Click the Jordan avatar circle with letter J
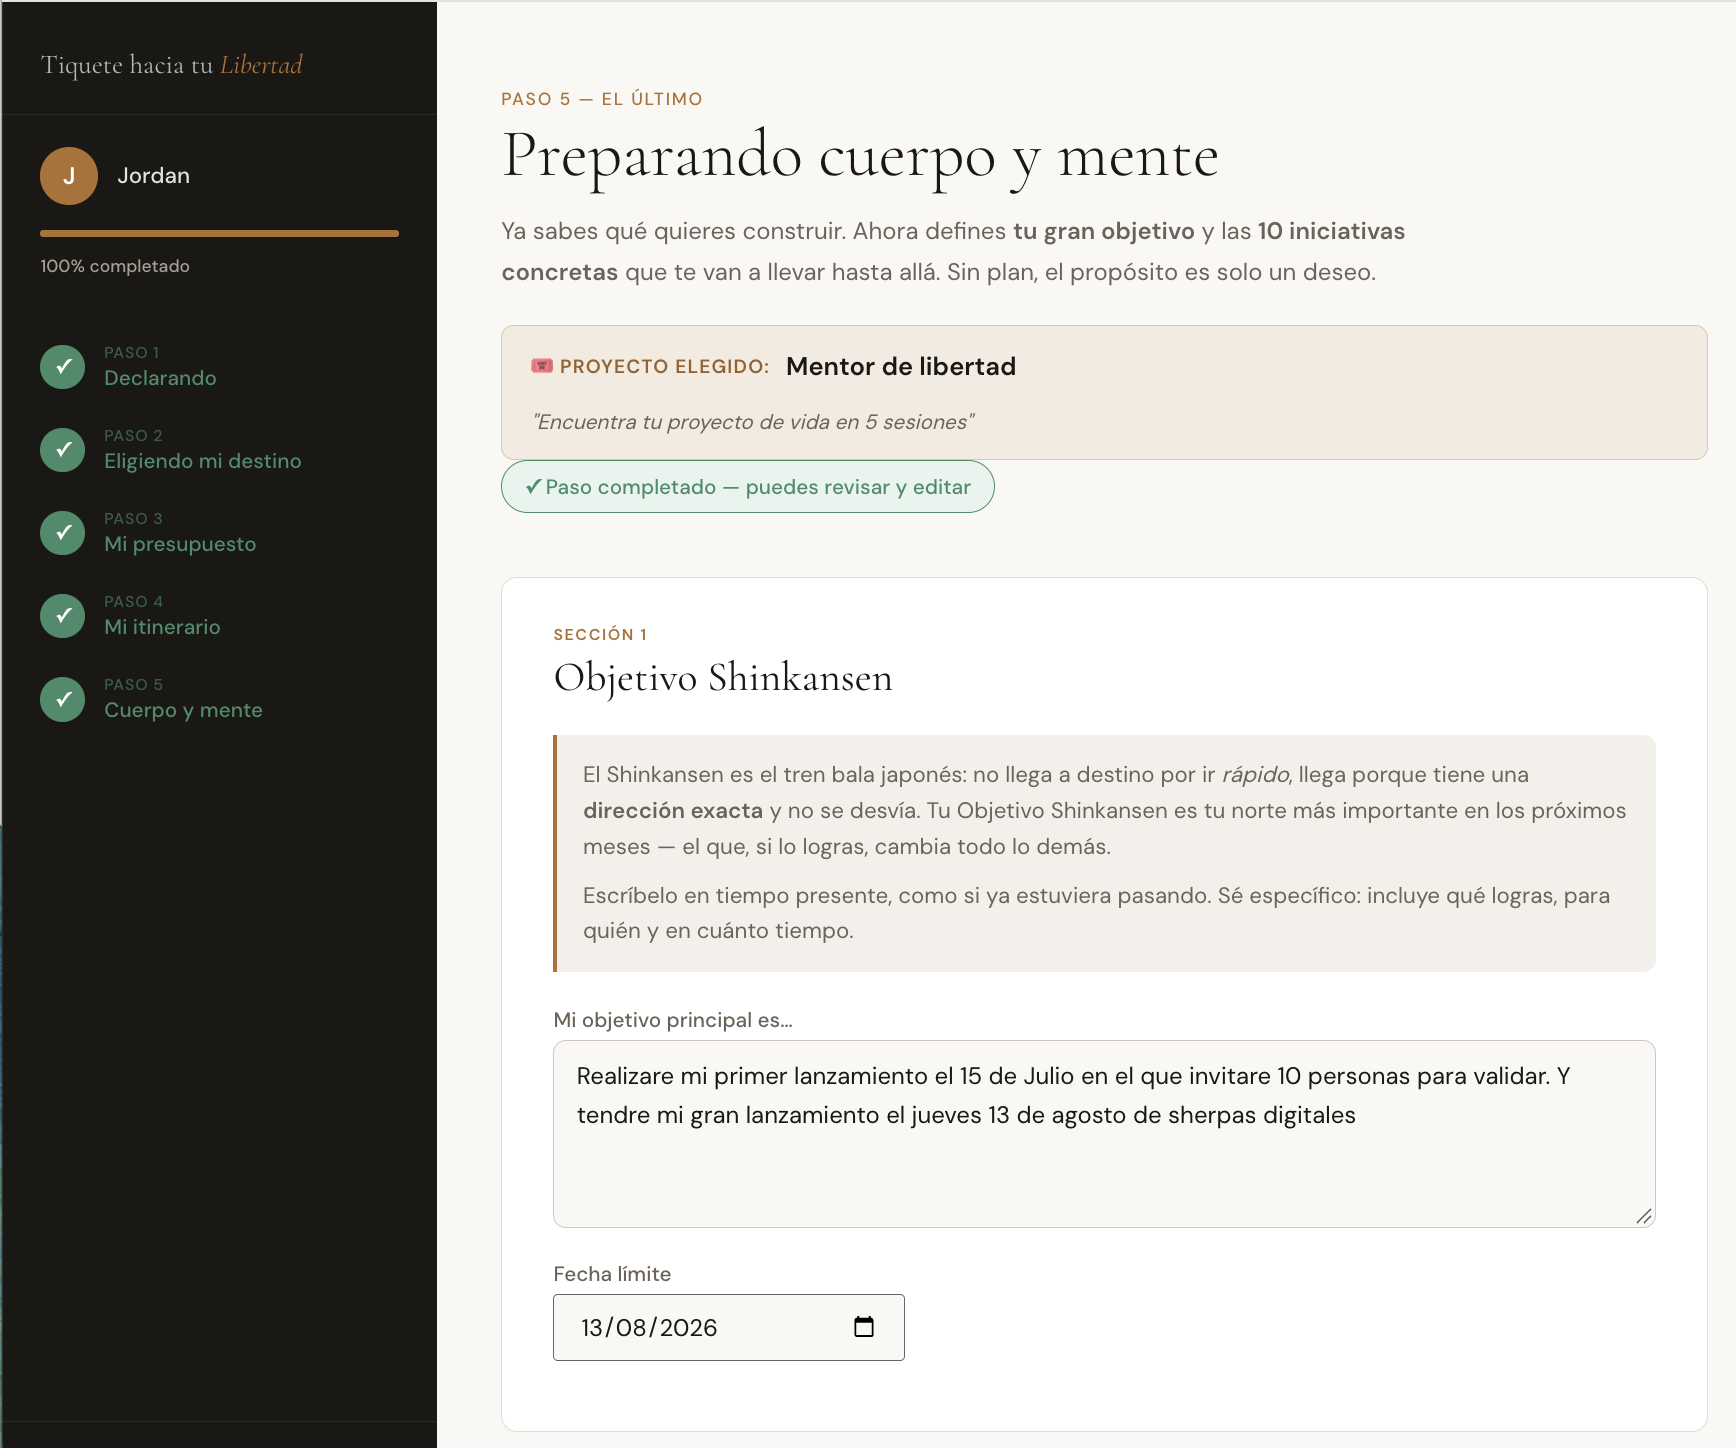The image size is (1736, 1448). 69,176
